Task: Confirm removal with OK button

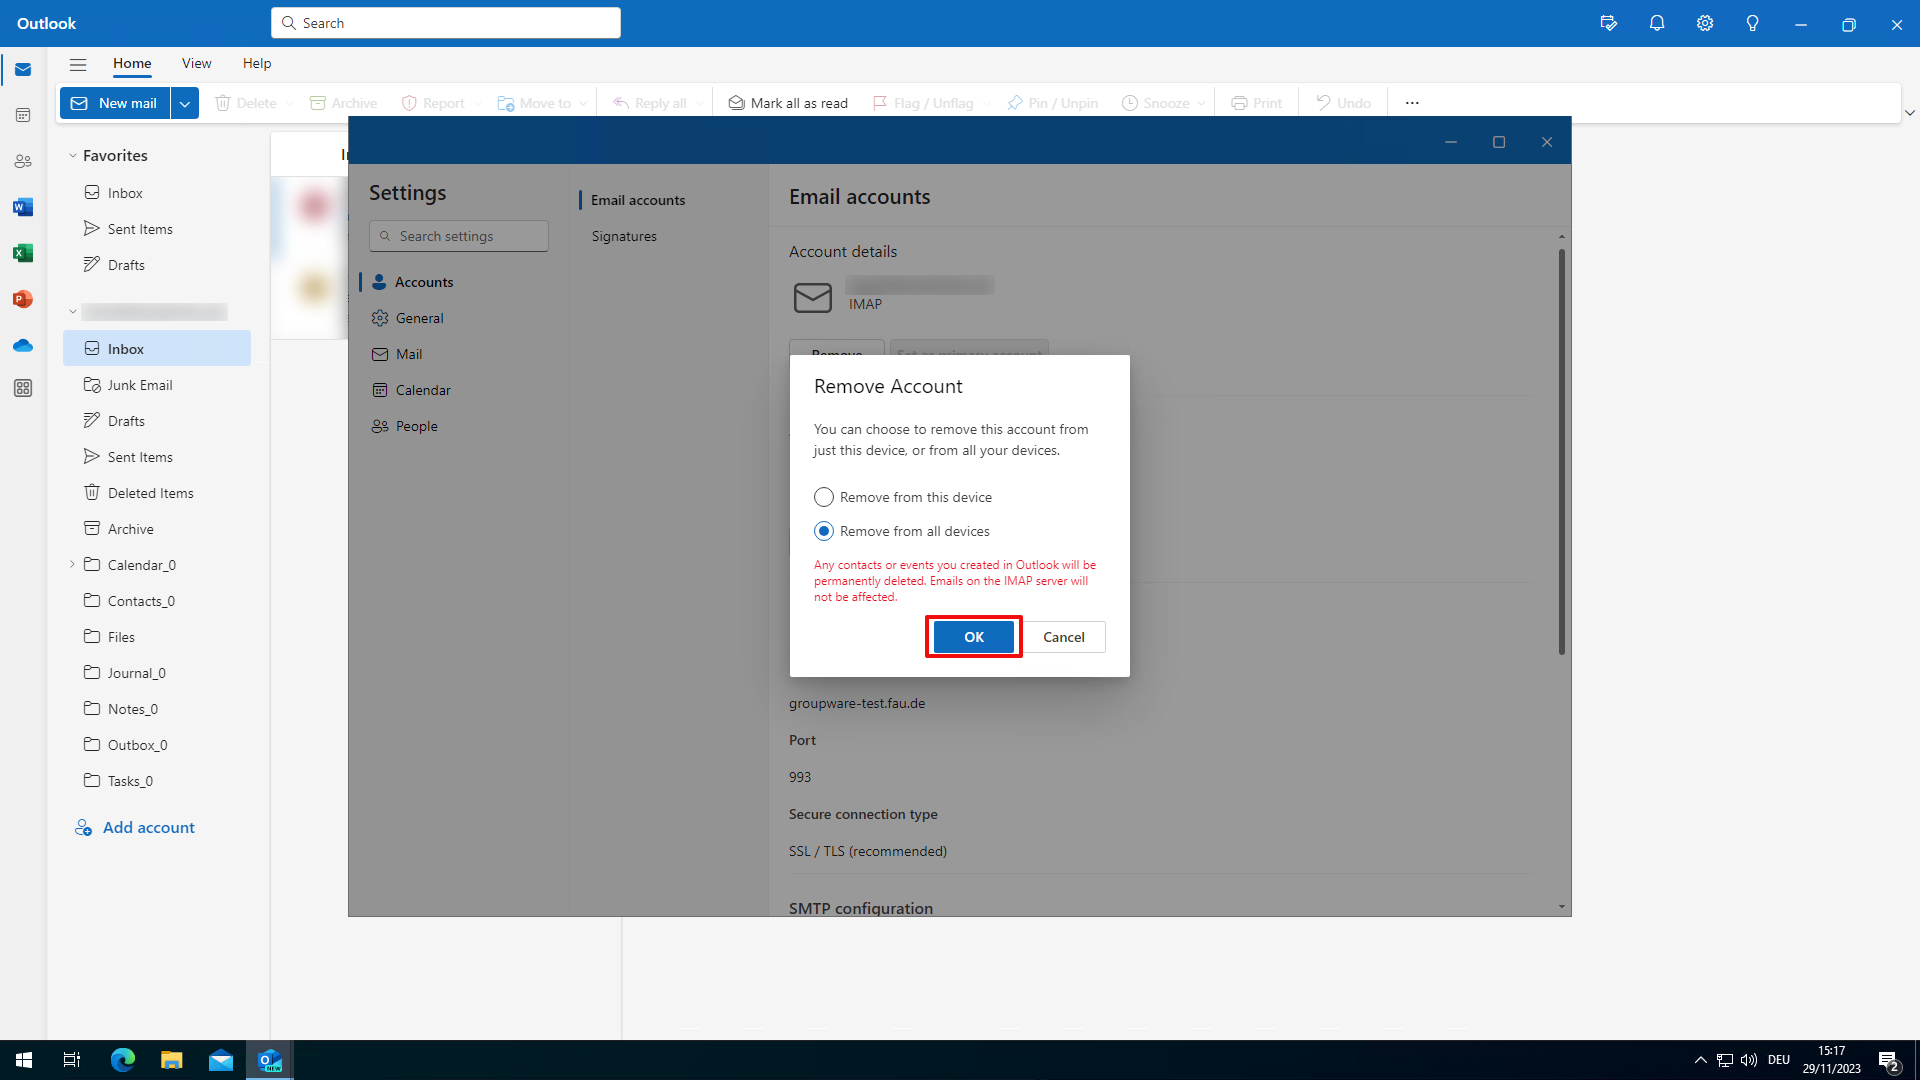Action: pos(973,637)
